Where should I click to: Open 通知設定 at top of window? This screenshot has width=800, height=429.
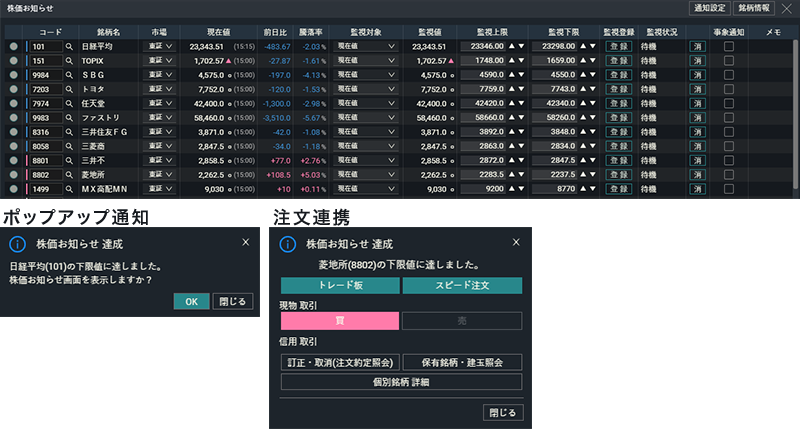[x=710, y=8]
